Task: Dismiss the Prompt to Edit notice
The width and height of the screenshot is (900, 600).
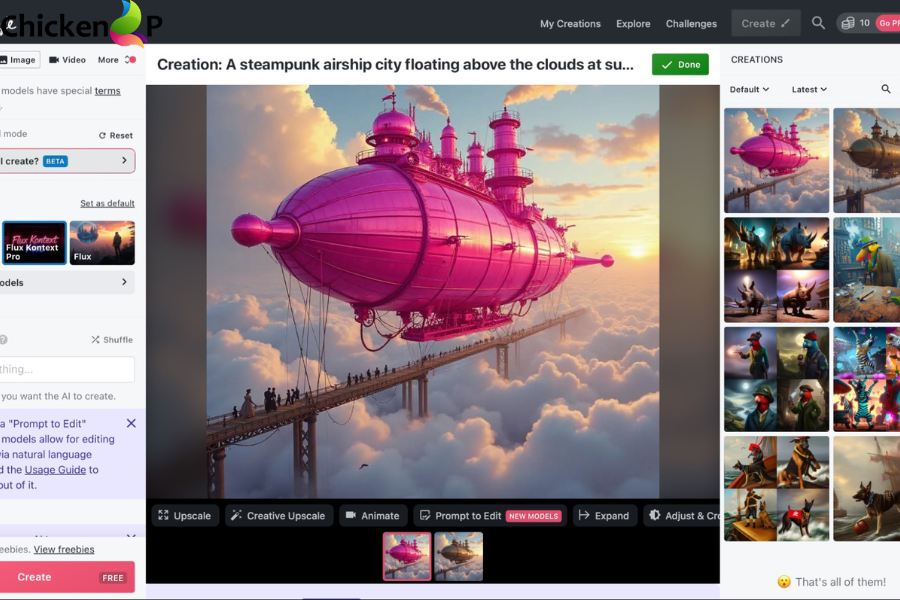Action: point(130,423)
